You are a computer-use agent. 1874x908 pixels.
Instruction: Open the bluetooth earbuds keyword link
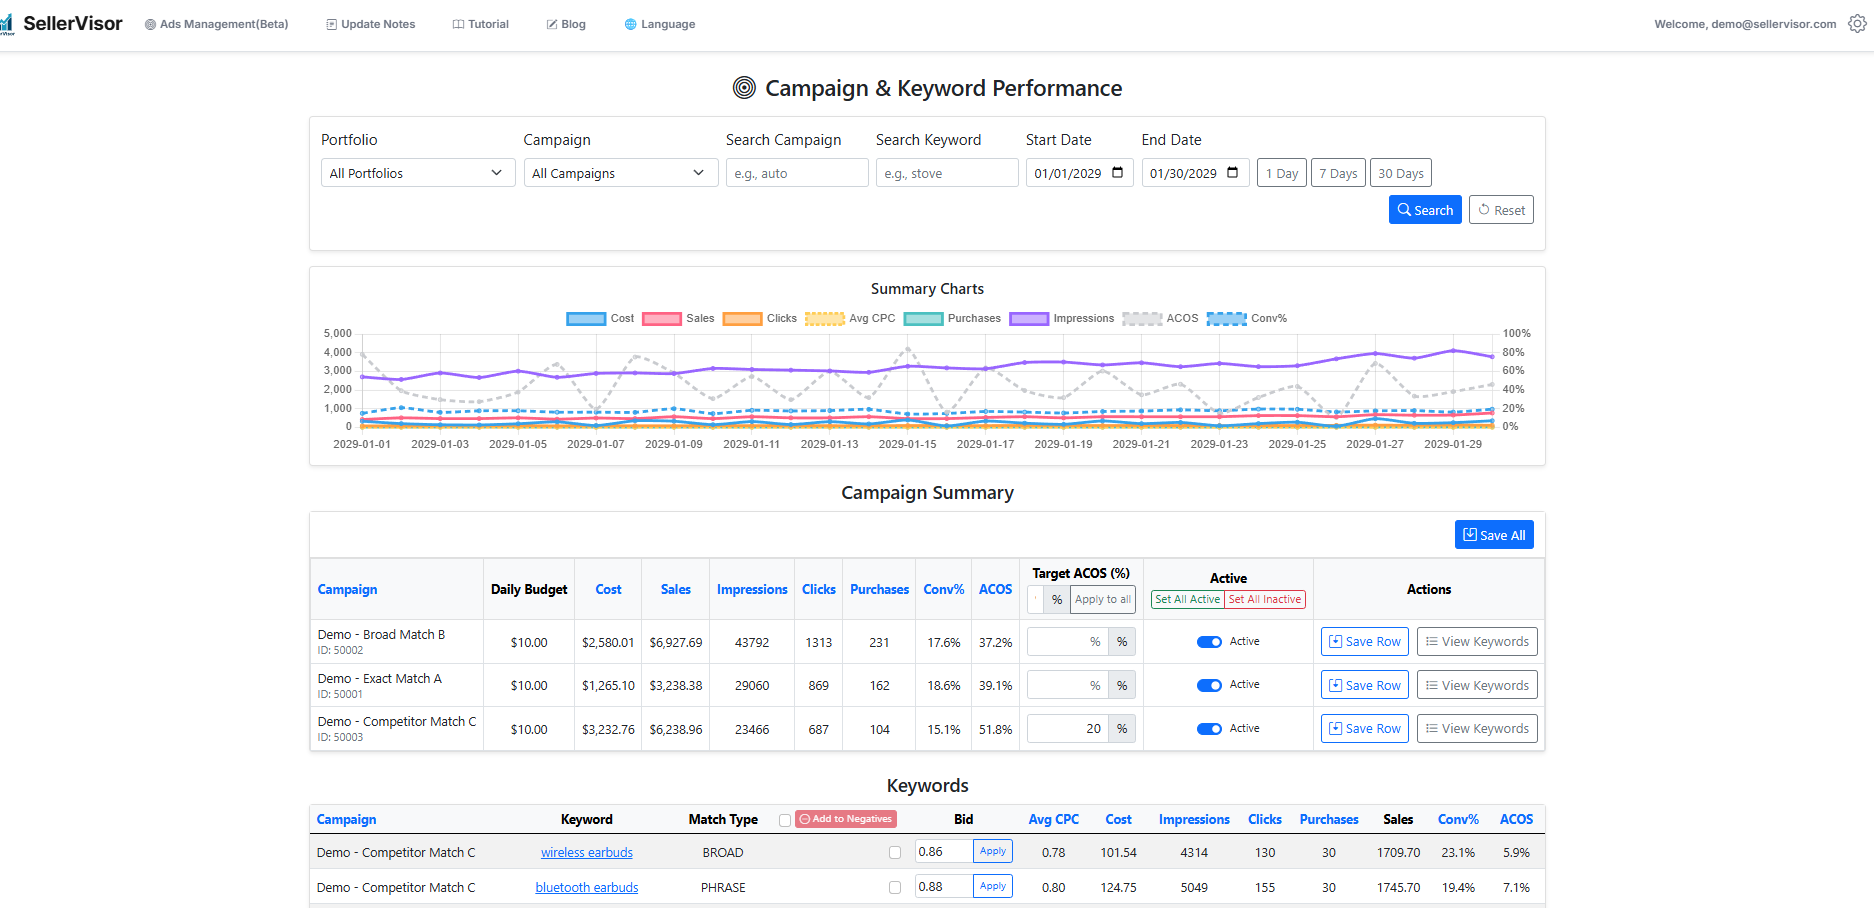586,888
